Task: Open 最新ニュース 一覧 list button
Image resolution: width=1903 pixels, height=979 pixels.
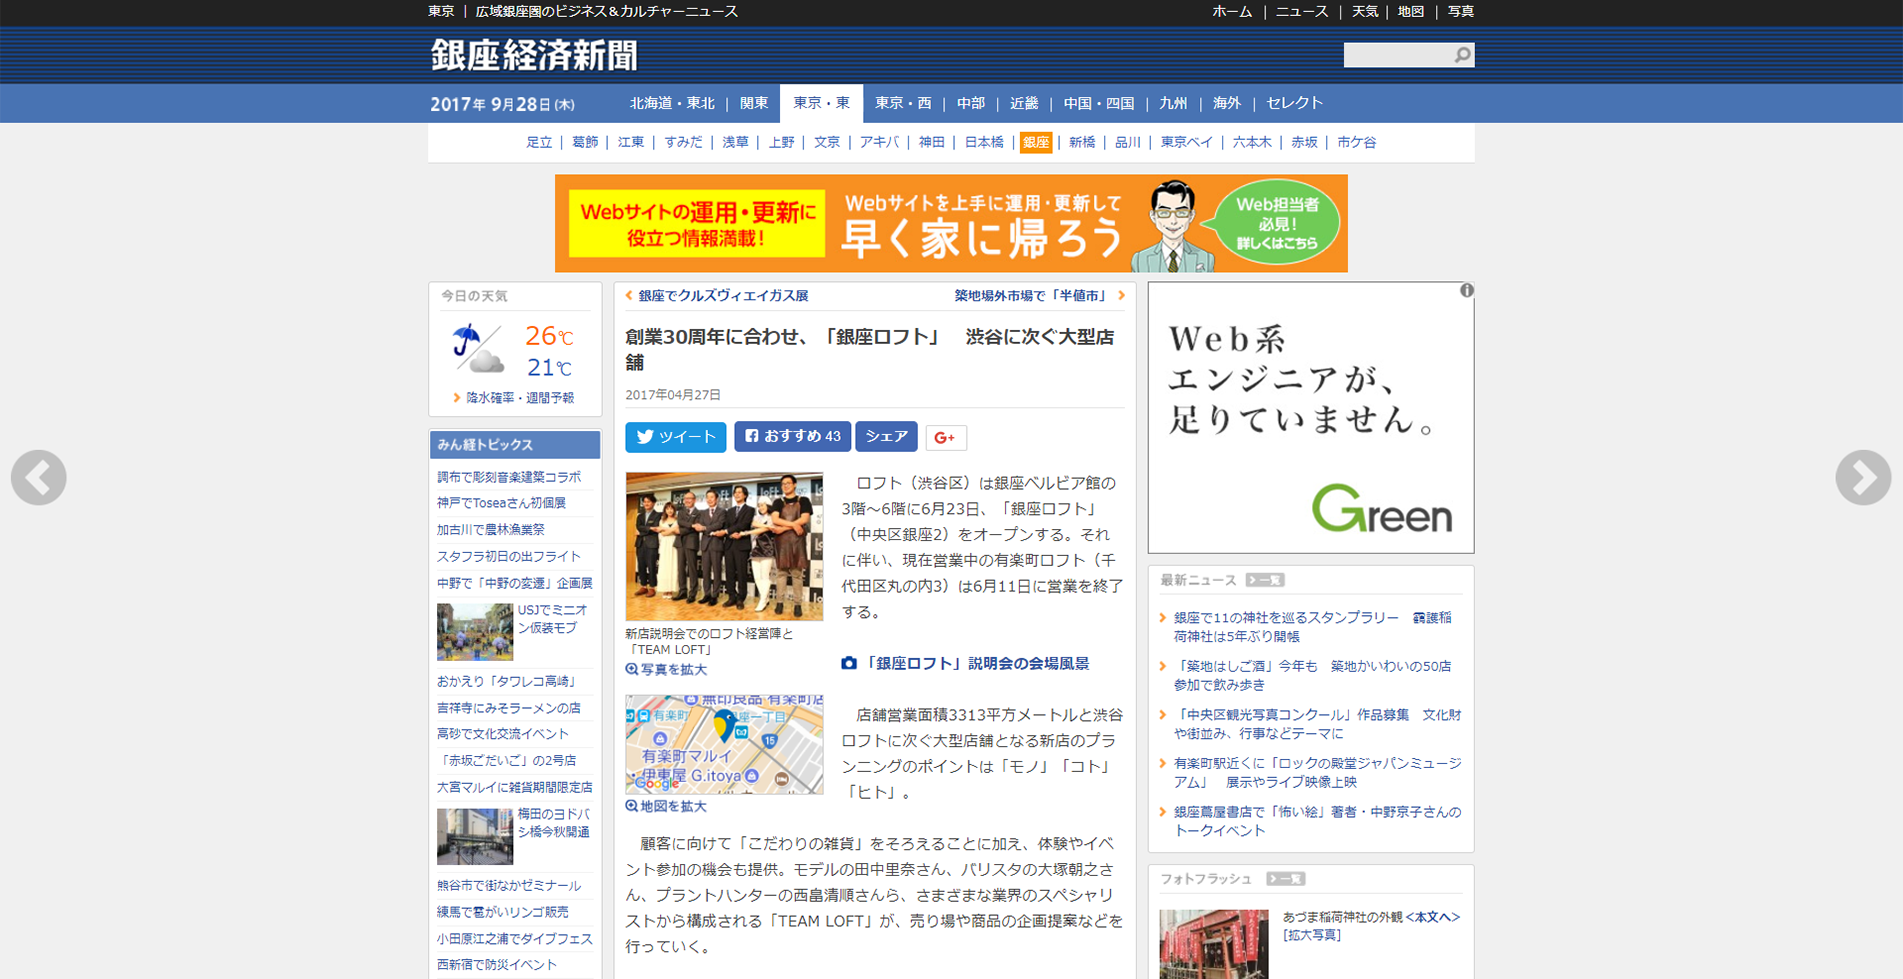Action: click(x=1264, y=580)
